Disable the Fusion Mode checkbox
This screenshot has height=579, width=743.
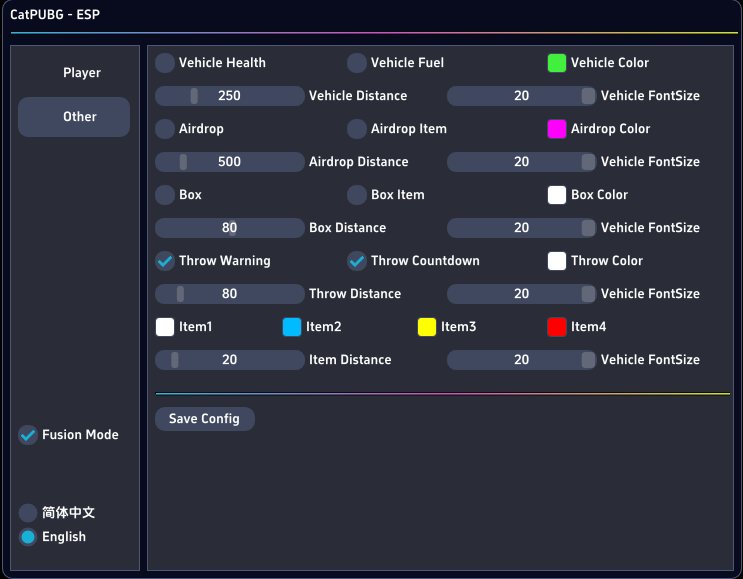[28, 434]
